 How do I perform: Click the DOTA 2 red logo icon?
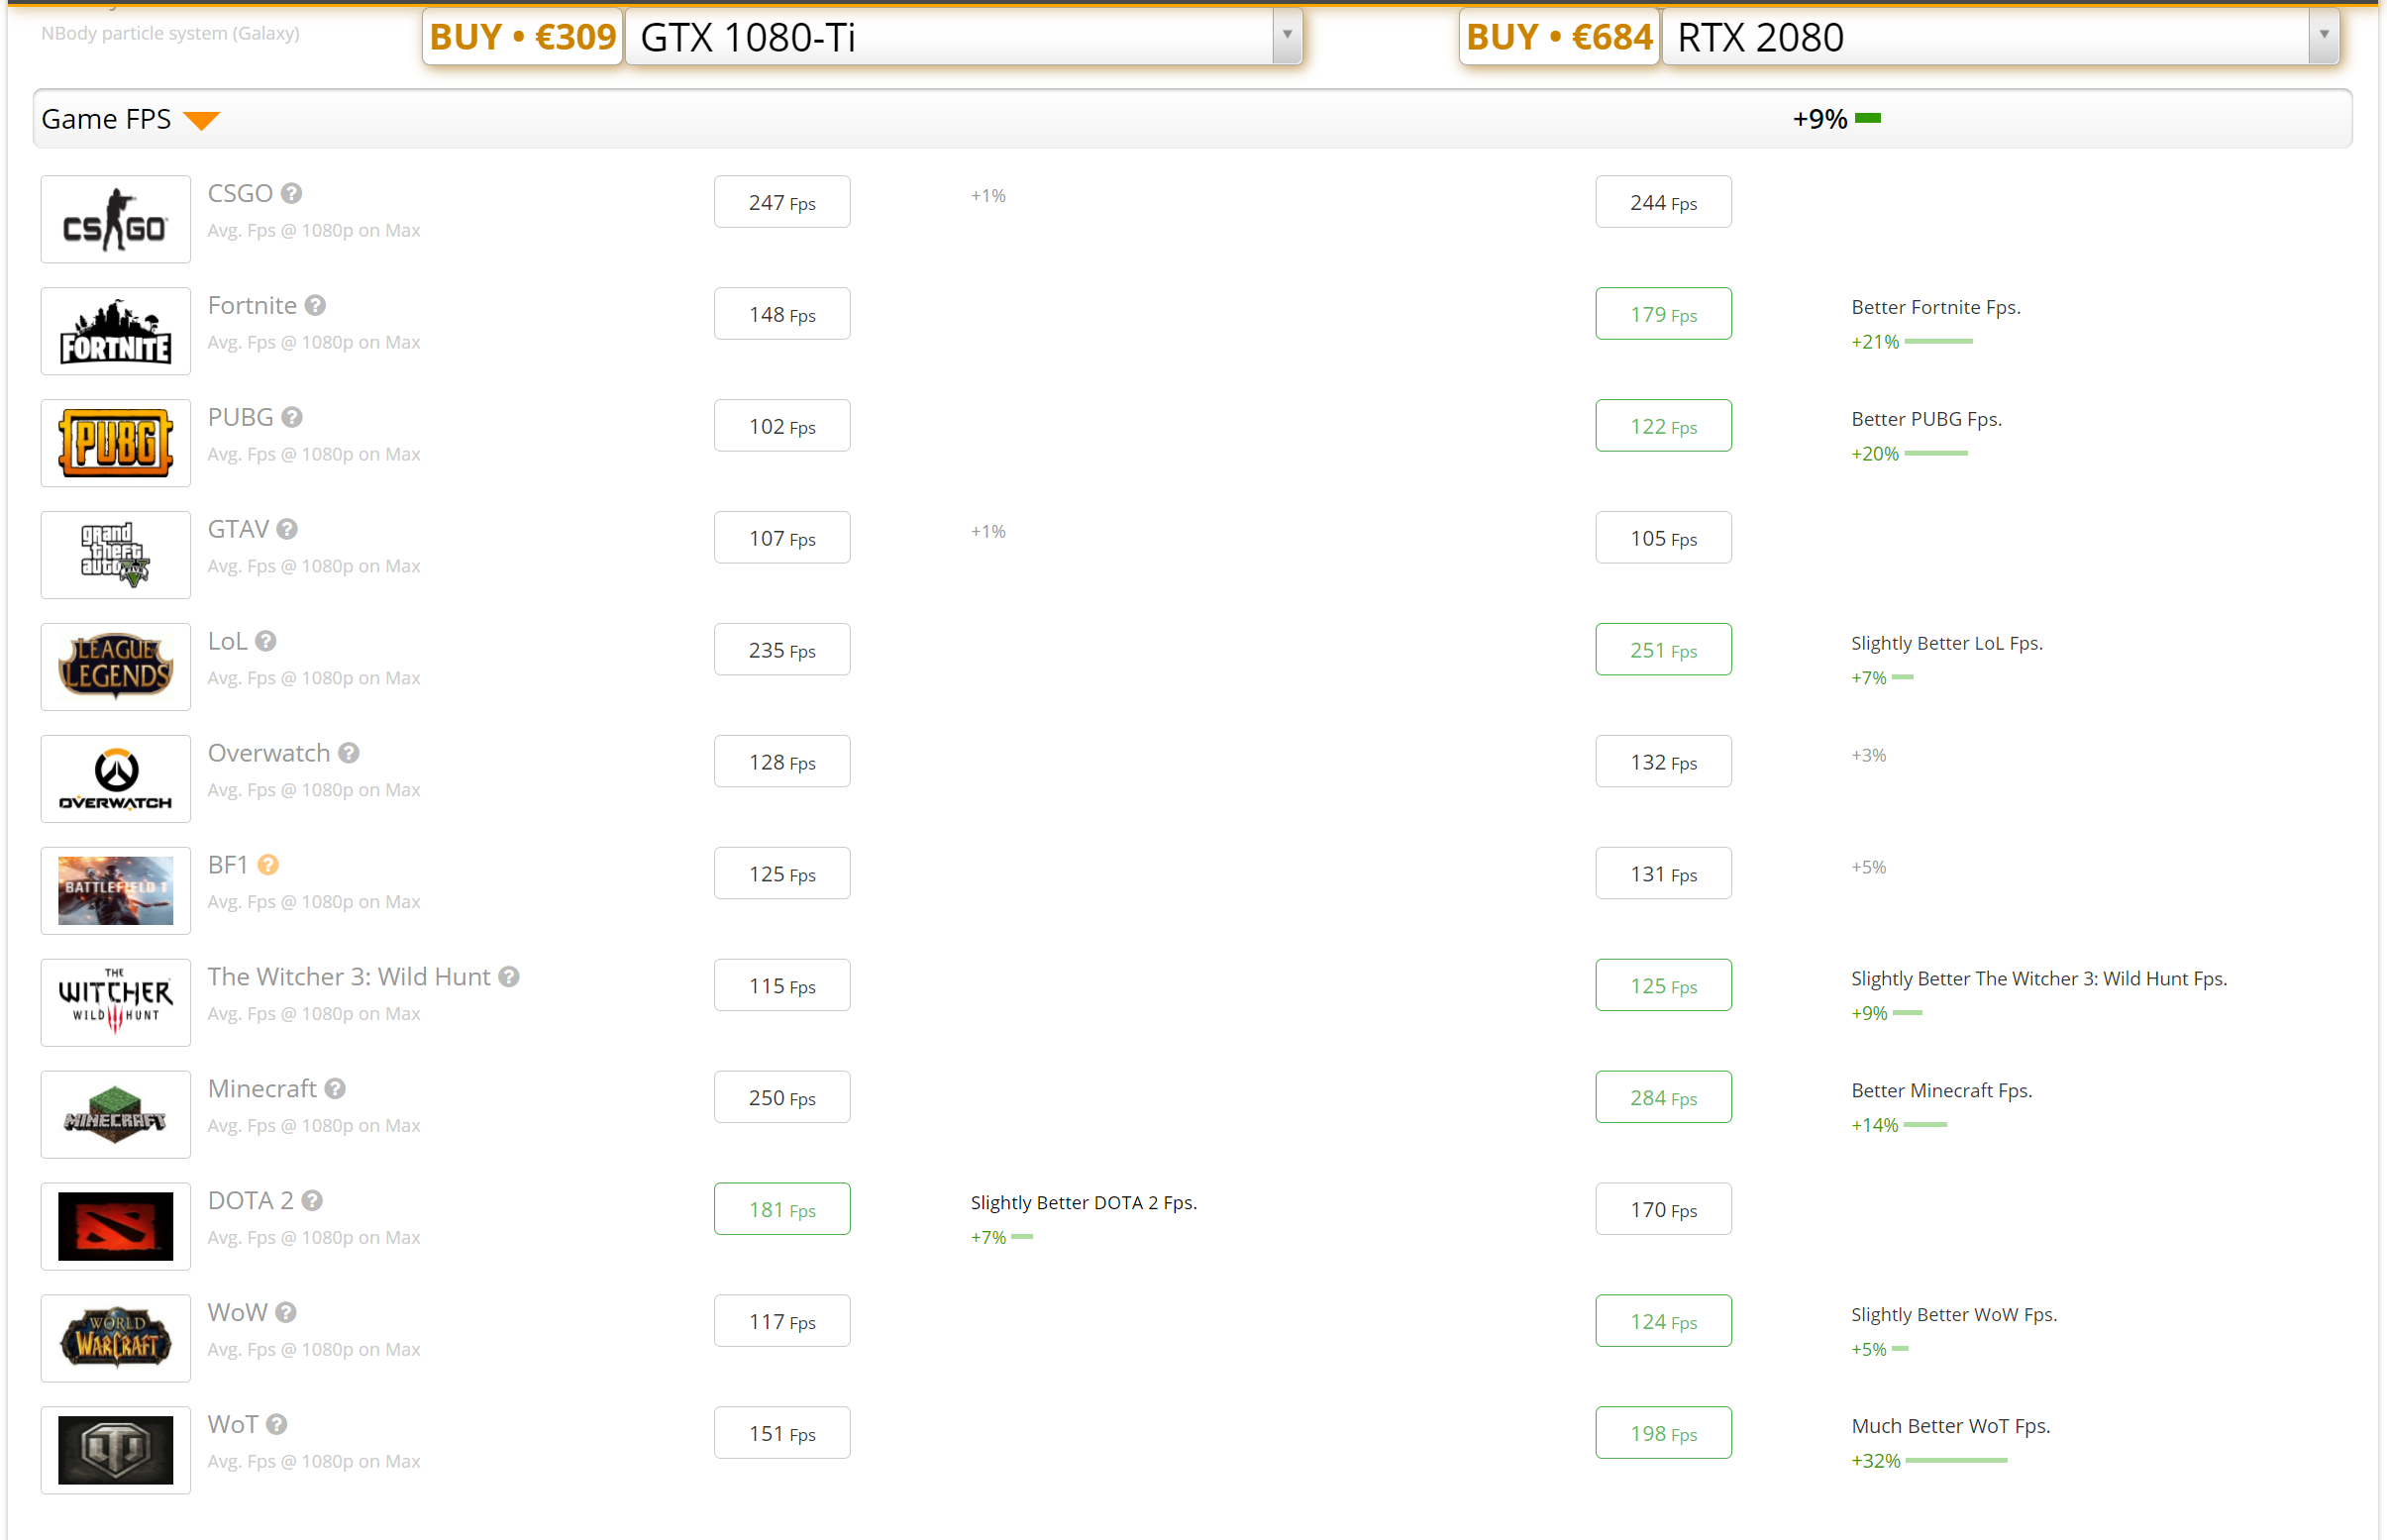pos(115,1226)
